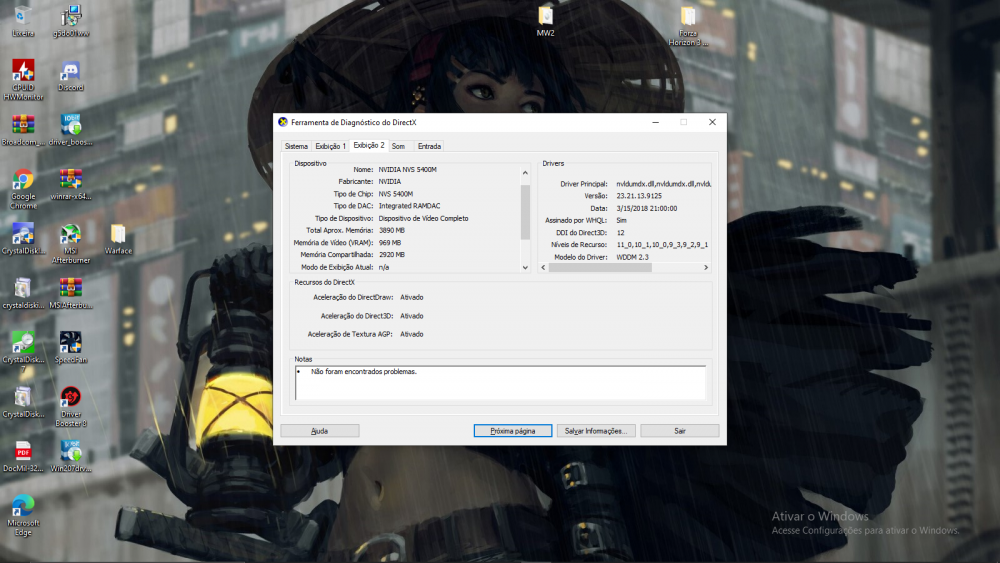Click the 'Aceleração do Direct3D' Ativado value
This screenshot has width=1000, height=563.
coord(412,316)
